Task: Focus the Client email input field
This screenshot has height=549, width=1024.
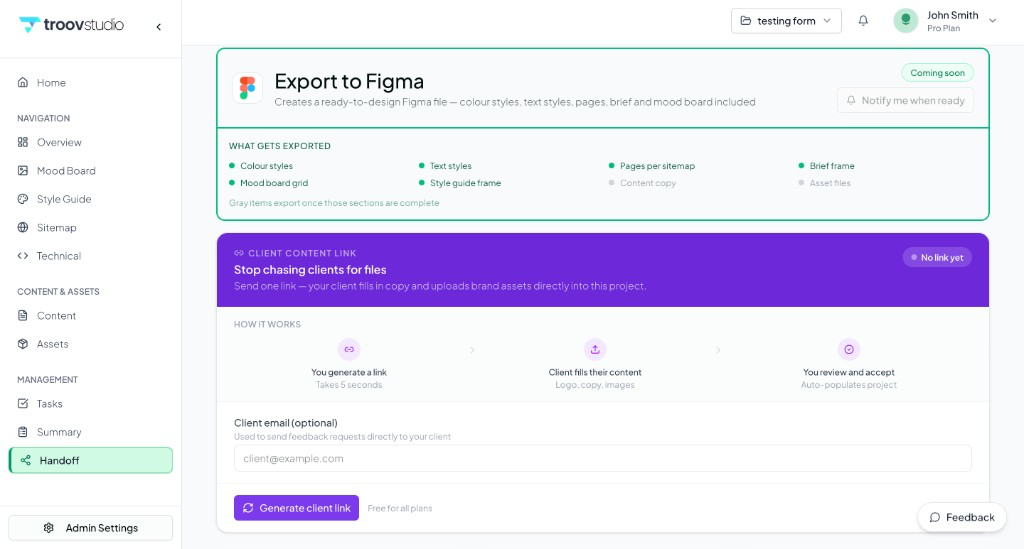Action: pos(603,459)
